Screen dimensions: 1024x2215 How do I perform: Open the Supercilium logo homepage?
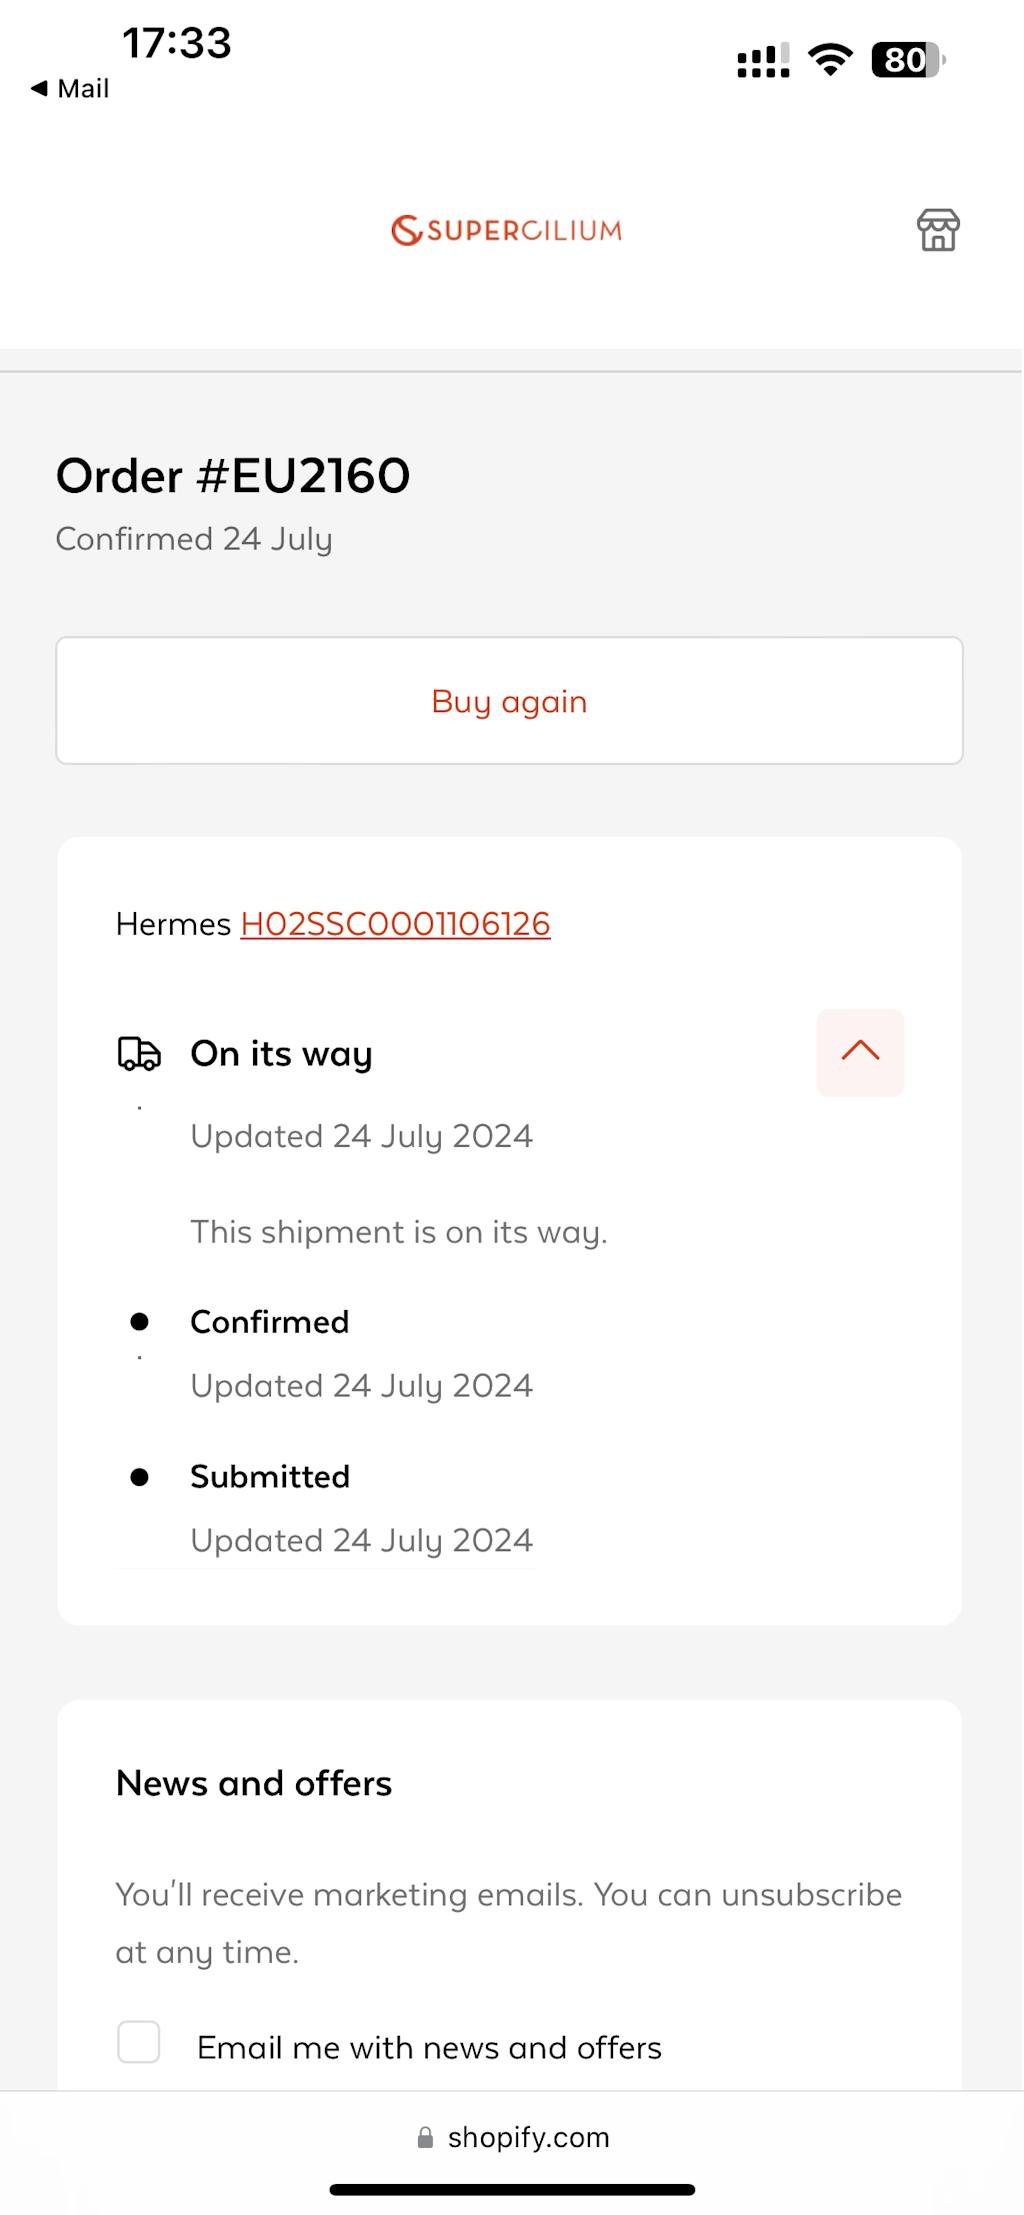(507, 230)
